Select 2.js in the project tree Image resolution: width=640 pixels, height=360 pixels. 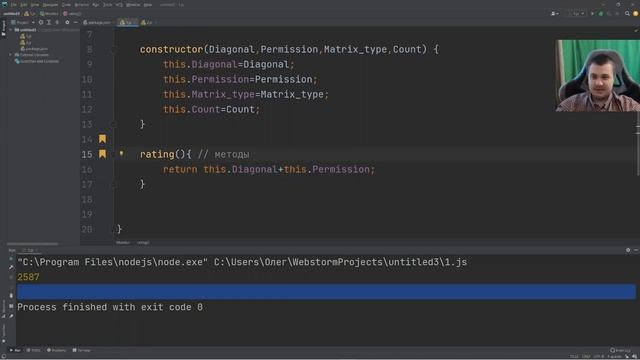point(26,42)
